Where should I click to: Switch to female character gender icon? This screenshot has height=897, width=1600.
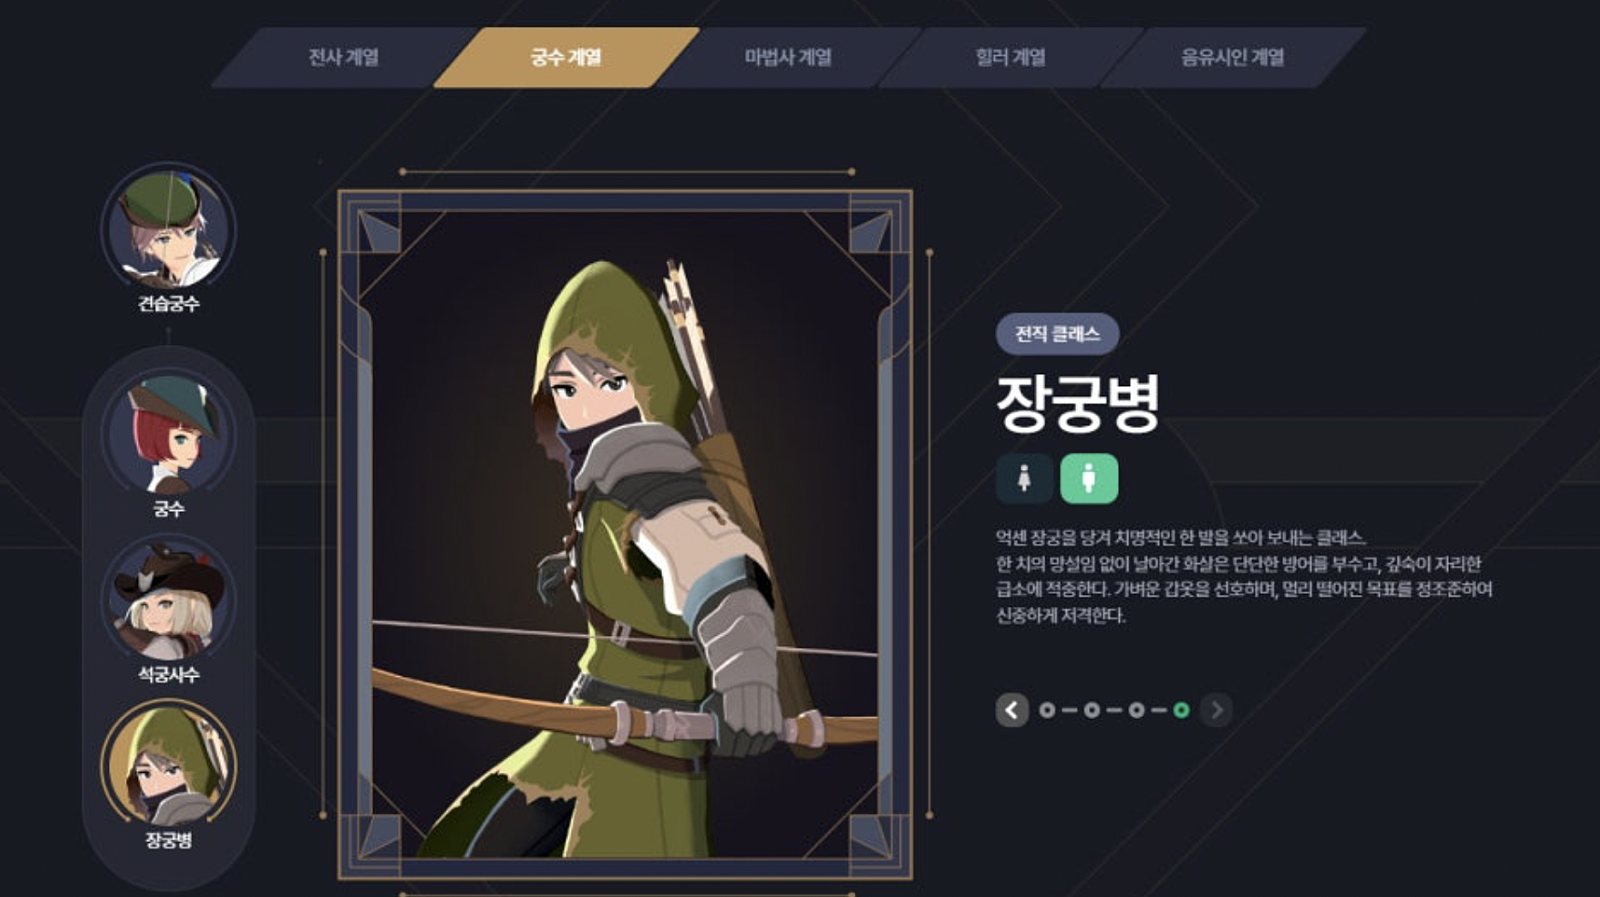(1024, 478)
